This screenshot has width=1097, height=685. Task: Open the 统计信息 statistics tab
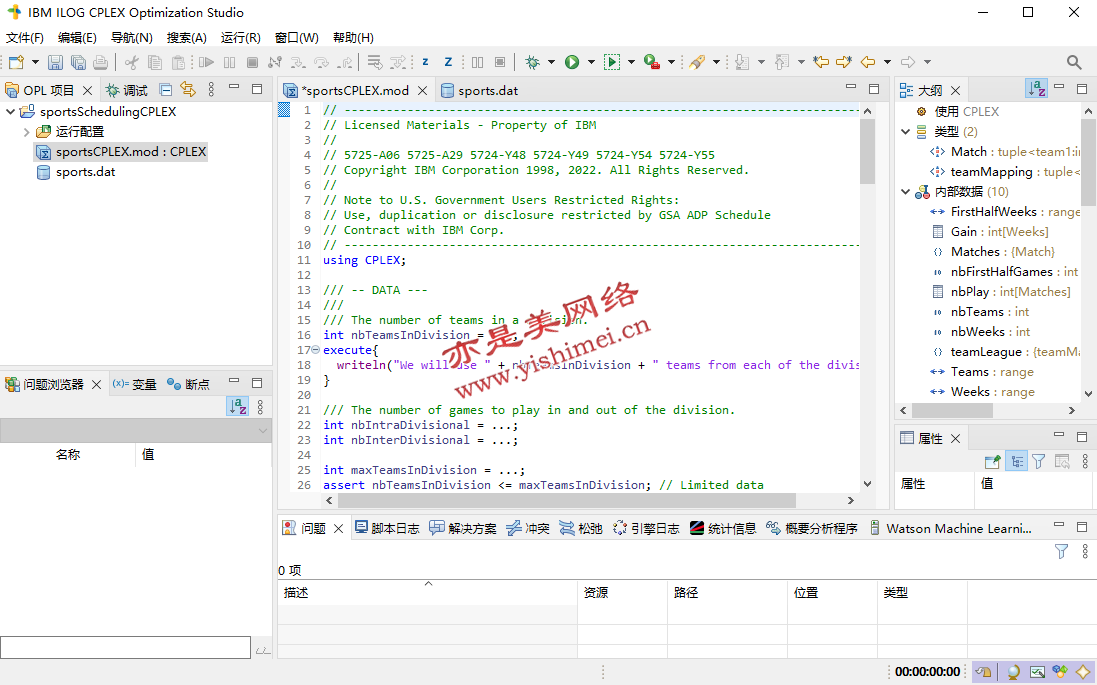pyautogui.click(x=723, y=528)
